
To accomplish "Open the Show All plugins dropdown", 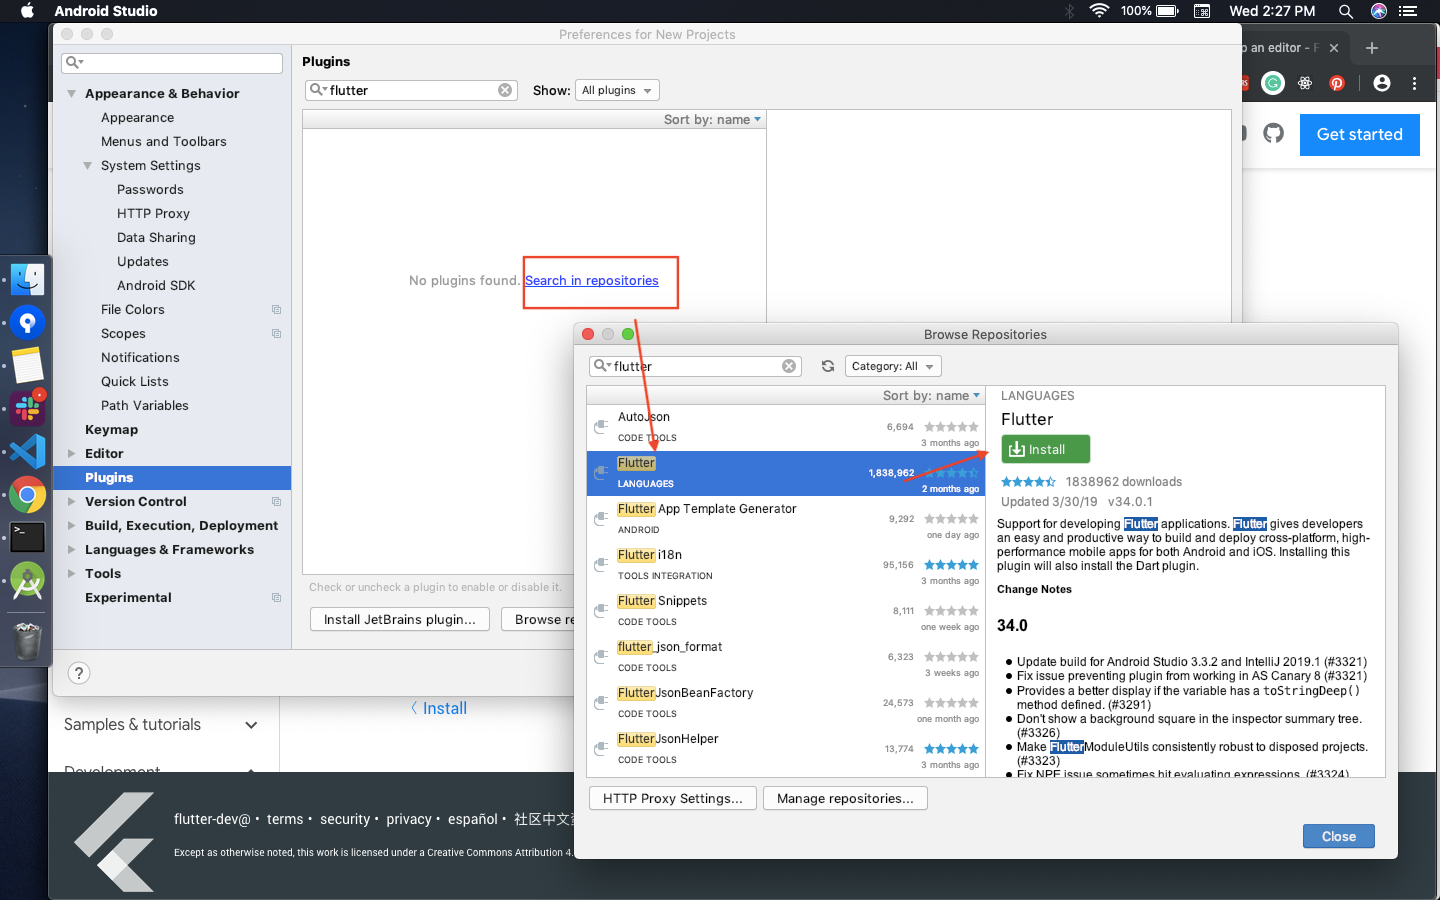I will (x=617, y=90).
